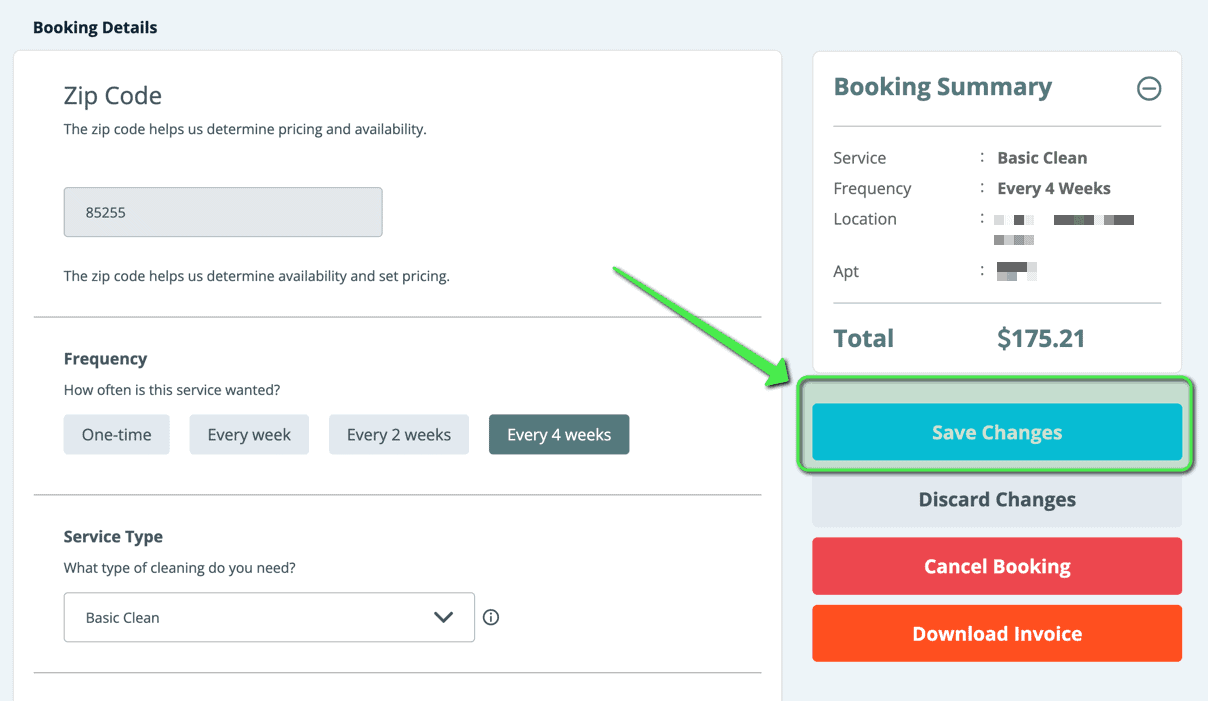The width and height of the screenshot is (1208, 701).
Task: Open the Basic Clean service dropdown
Action: (269, 617)
